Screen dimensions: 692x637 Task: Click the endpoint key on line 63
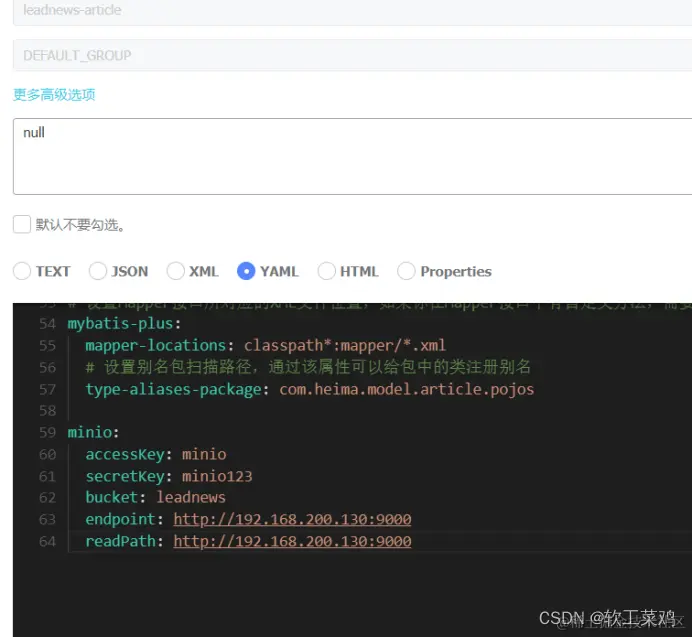coord(120,519)
